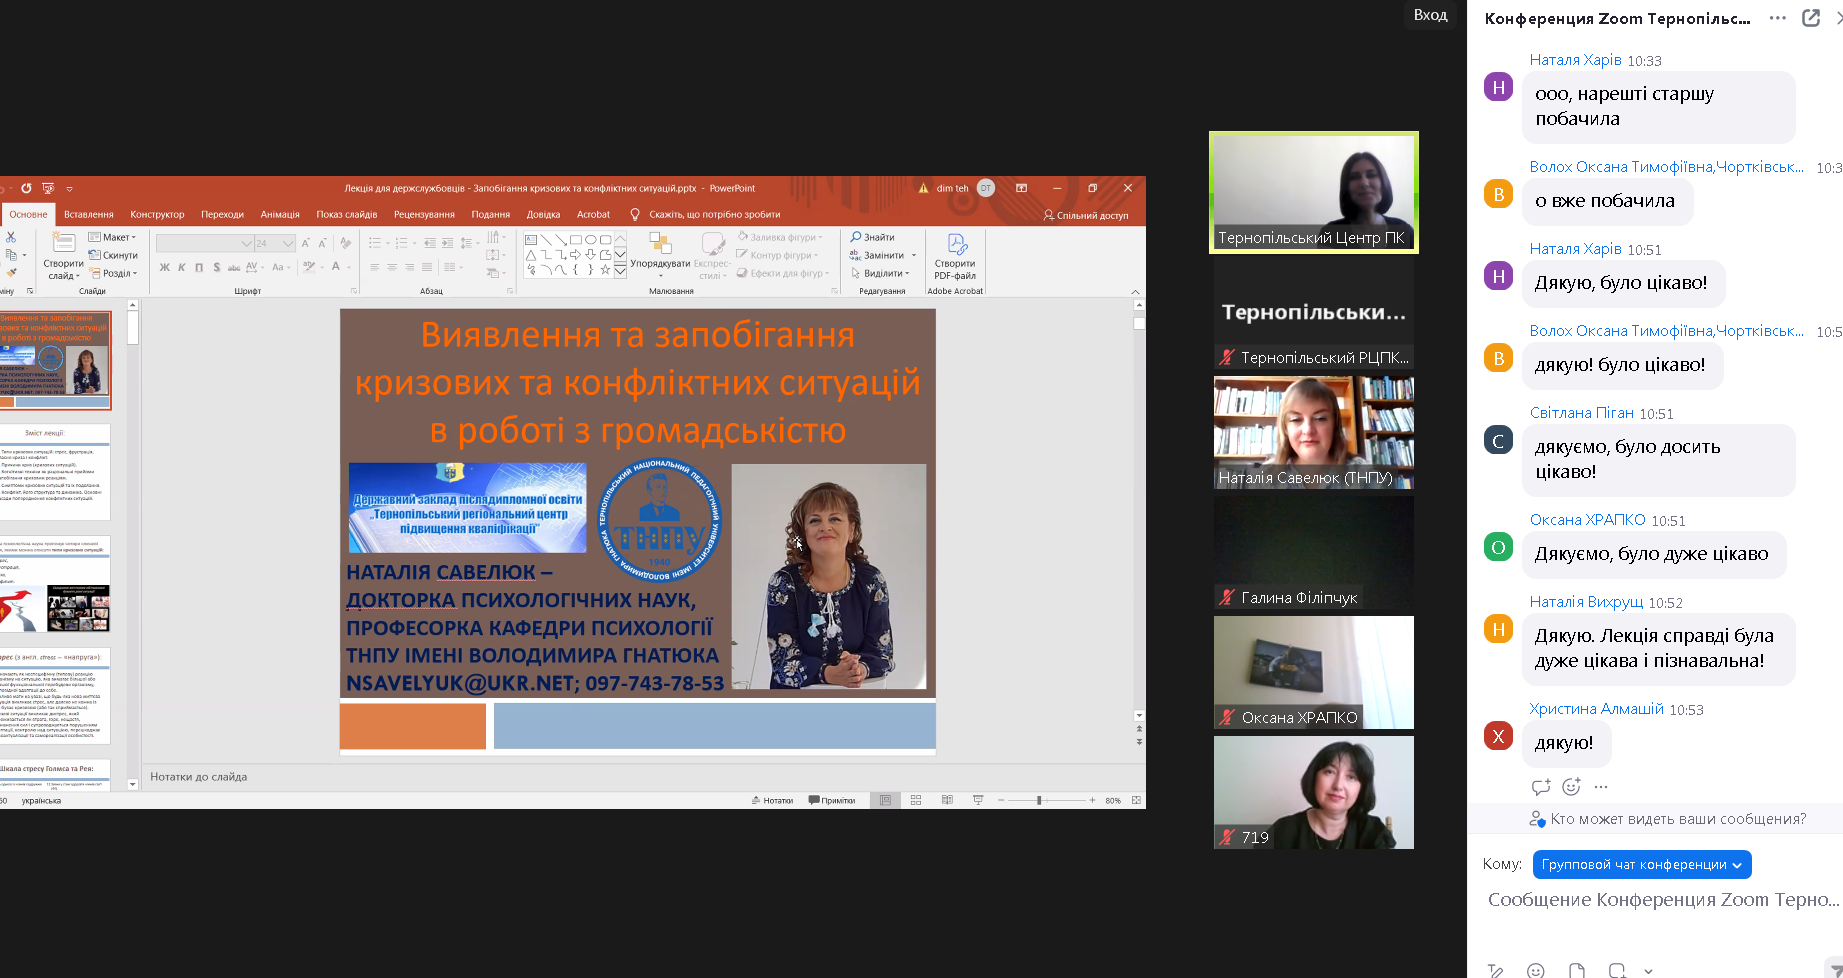
Task: Toggle center text alignment
Action: [392, 267]
